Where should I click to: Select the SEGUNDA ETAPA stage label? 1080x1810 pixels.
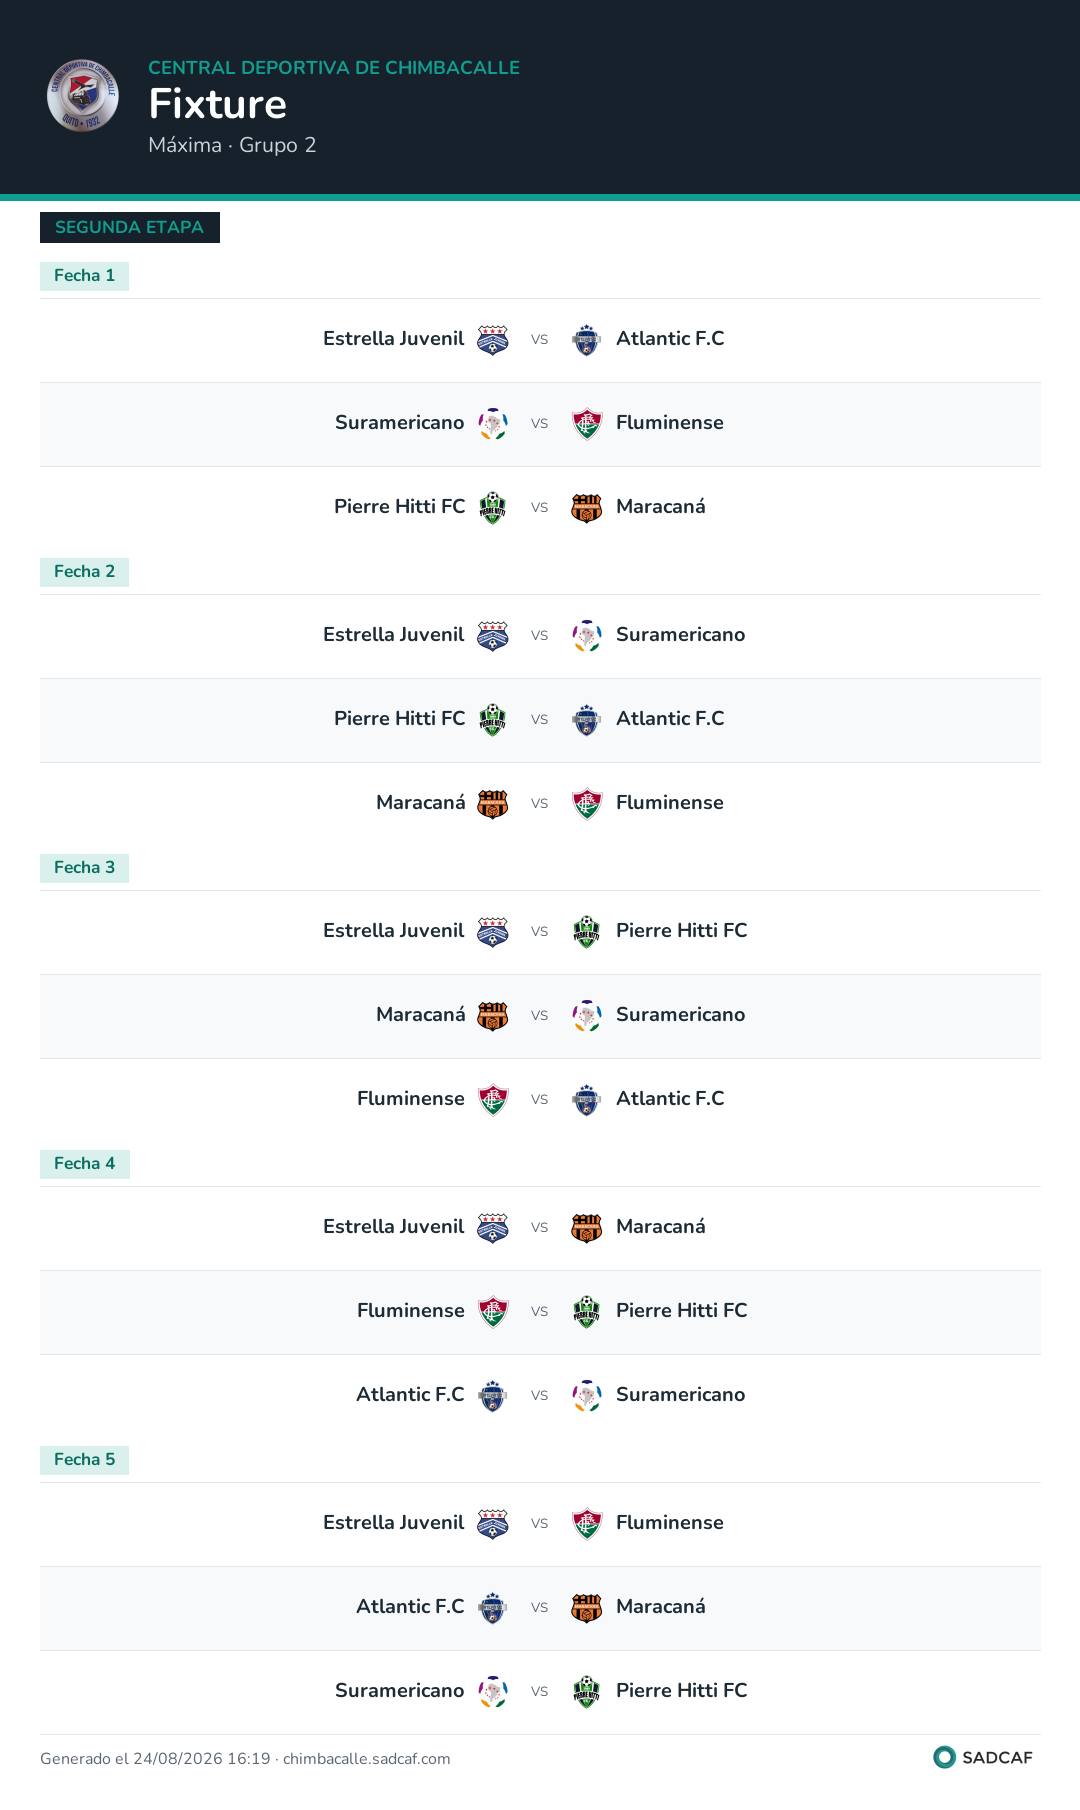(130, 227)
